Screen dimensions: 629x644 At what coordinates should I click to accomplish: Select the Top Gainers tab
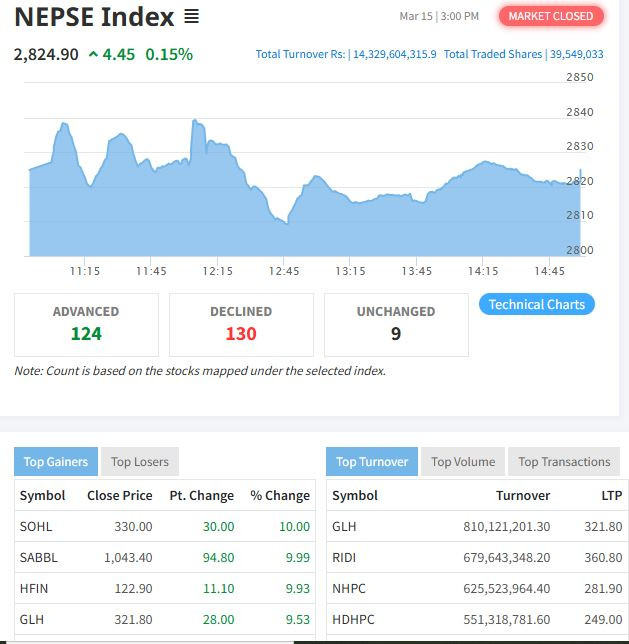(56, 461)
